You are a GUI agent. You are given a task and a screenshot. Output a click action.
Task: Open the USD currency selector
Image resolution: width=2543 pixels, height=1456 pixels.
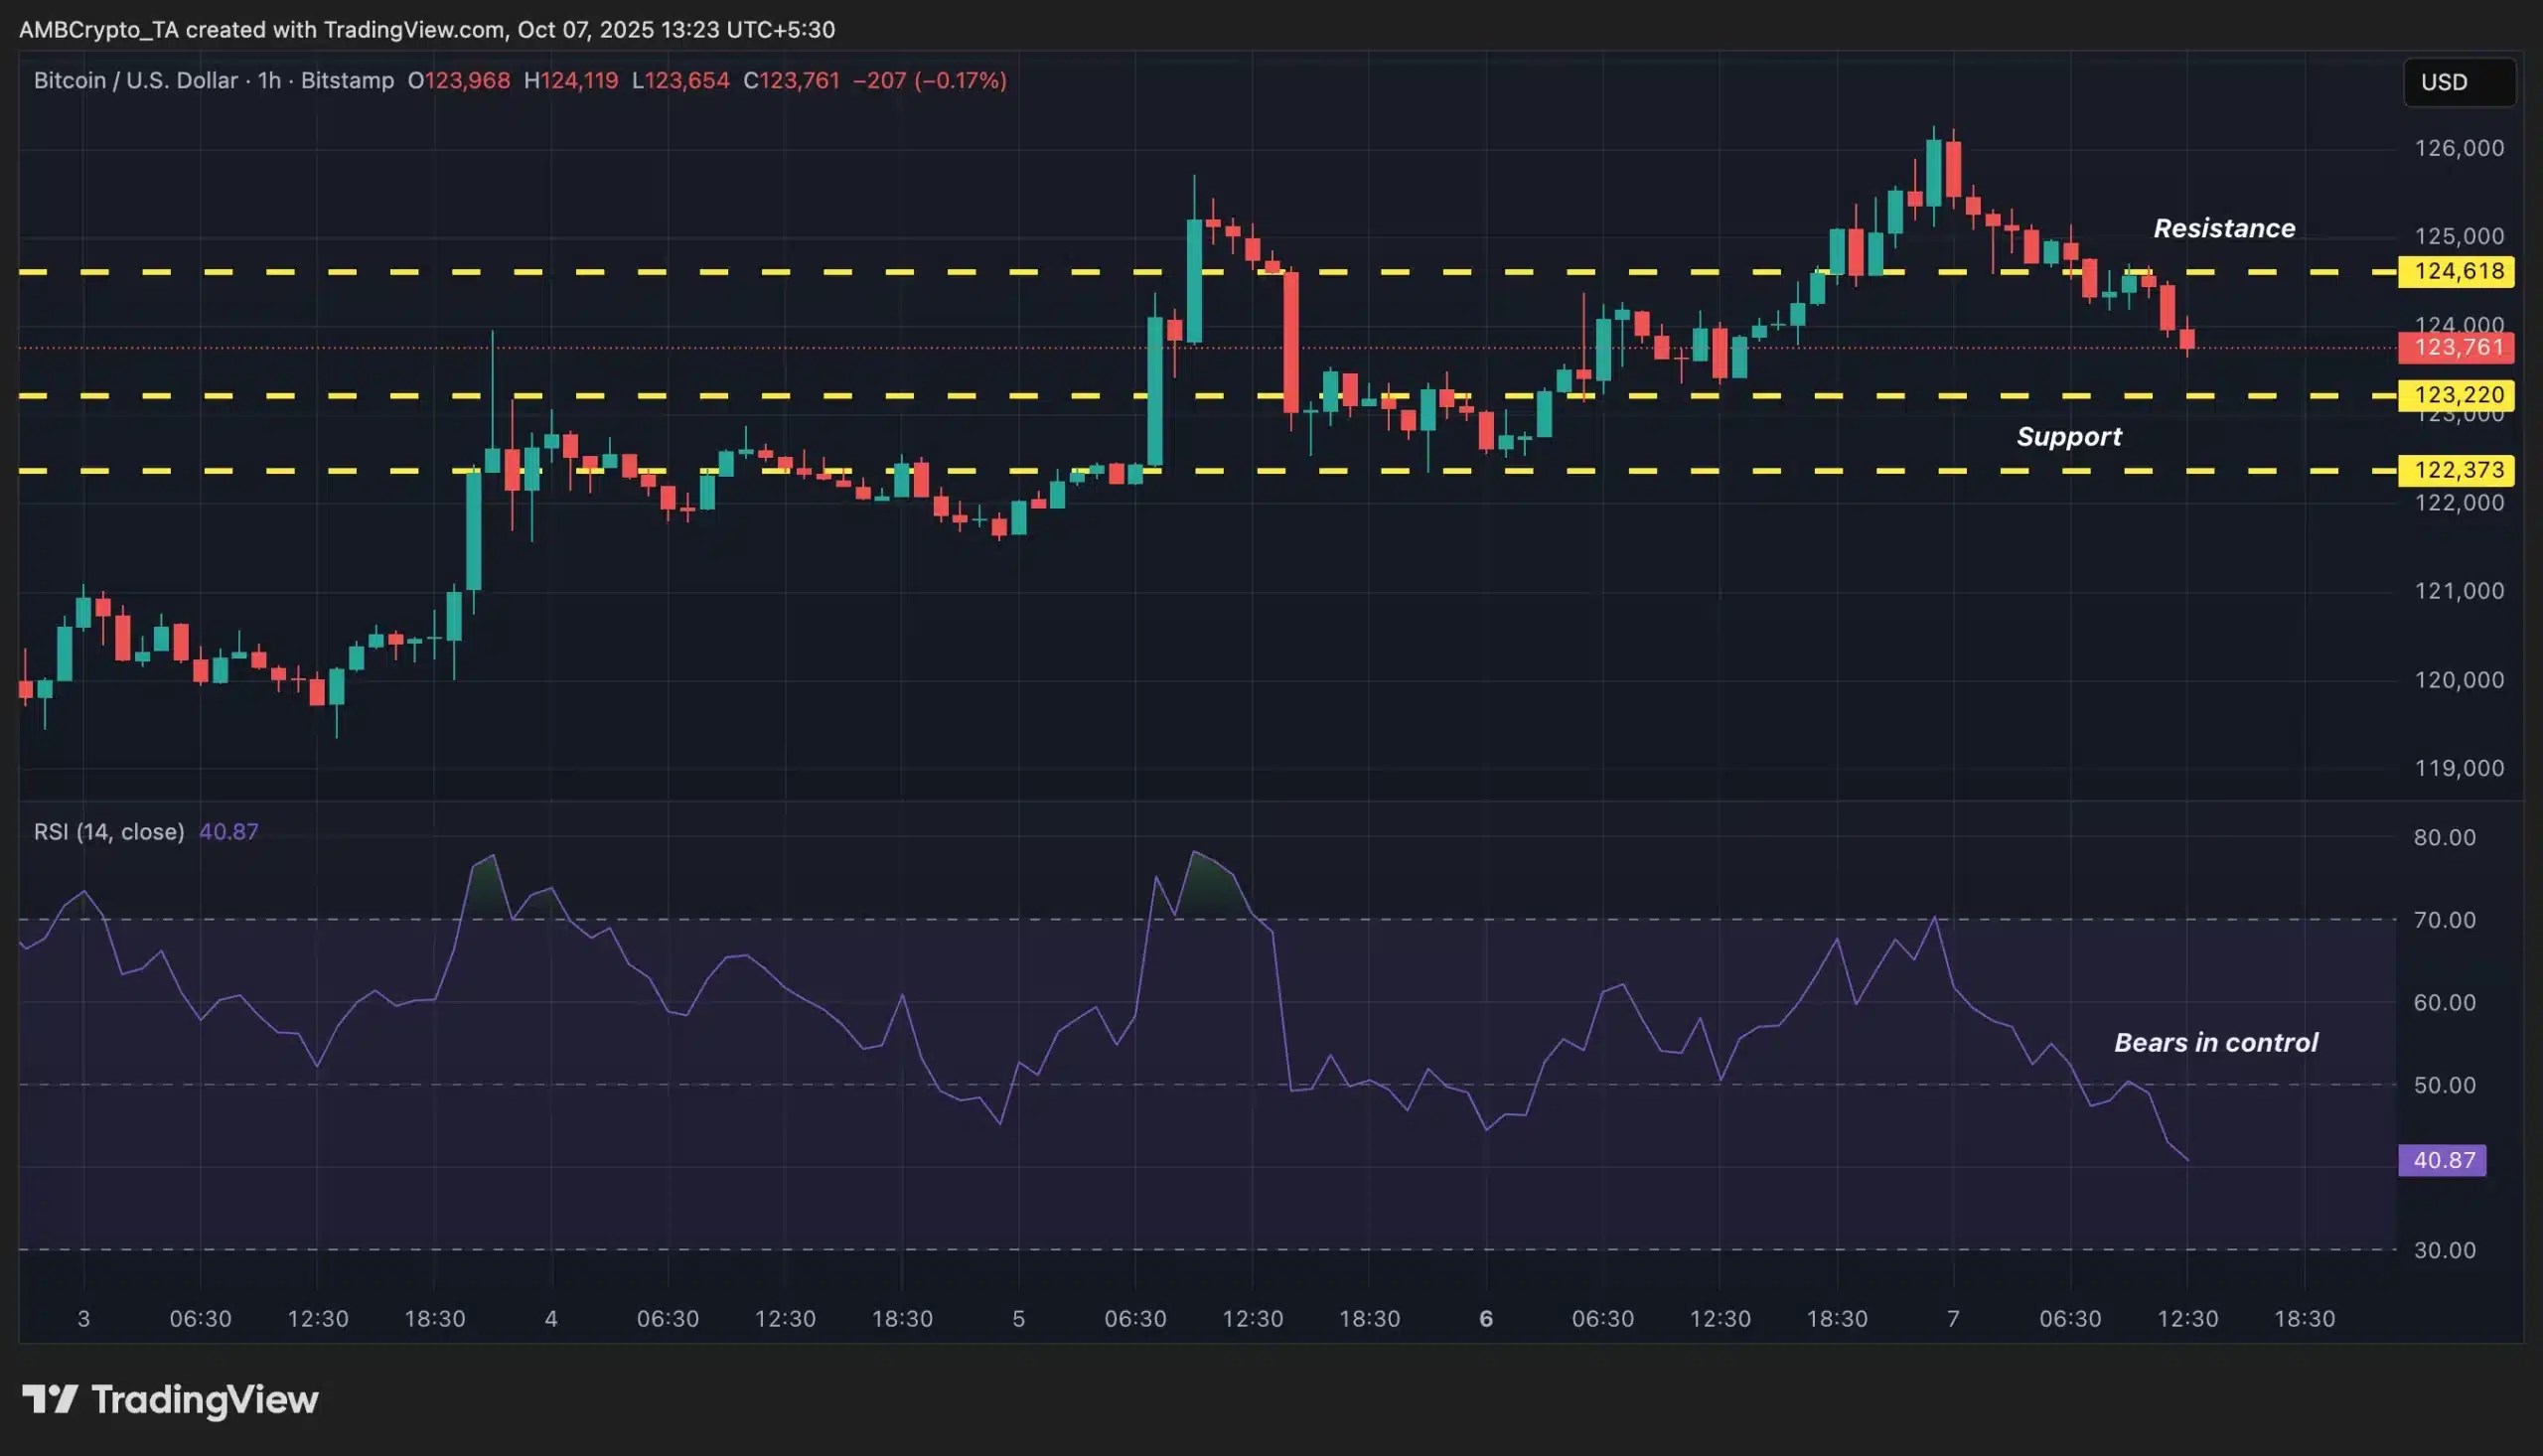(2458, 82)
